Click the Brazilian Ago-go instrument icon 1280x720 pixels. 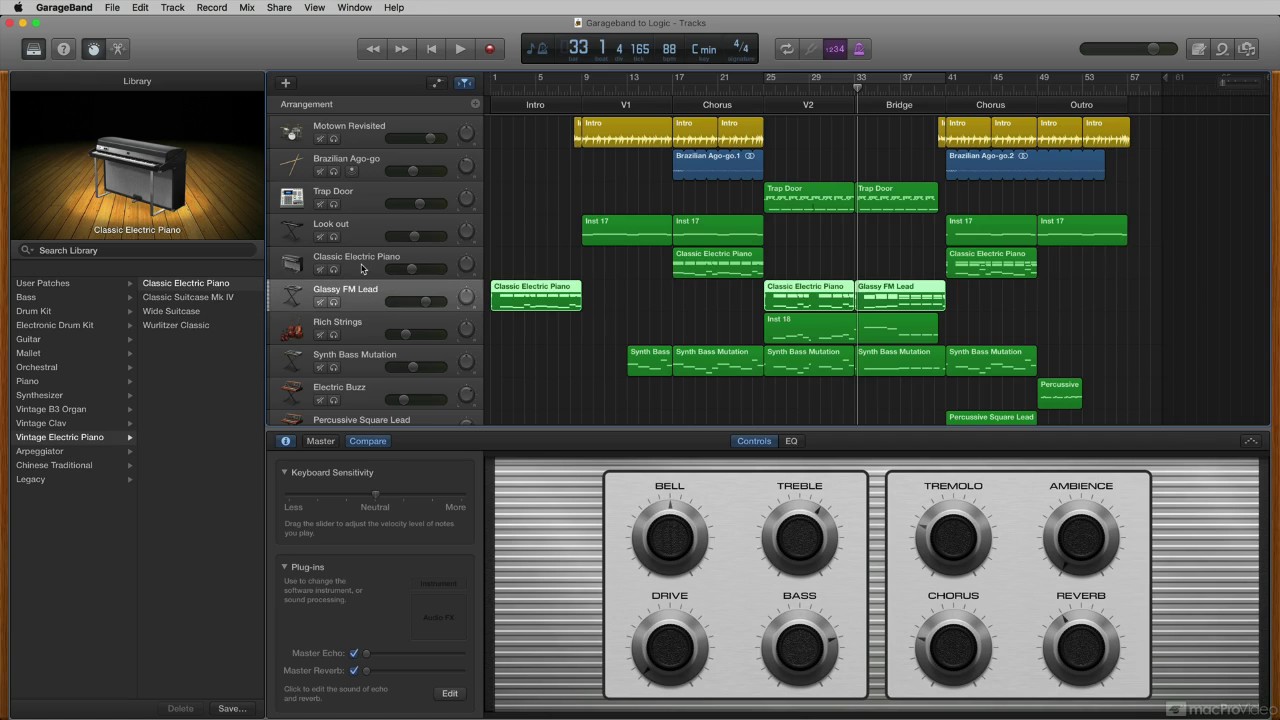pos(291,164)
